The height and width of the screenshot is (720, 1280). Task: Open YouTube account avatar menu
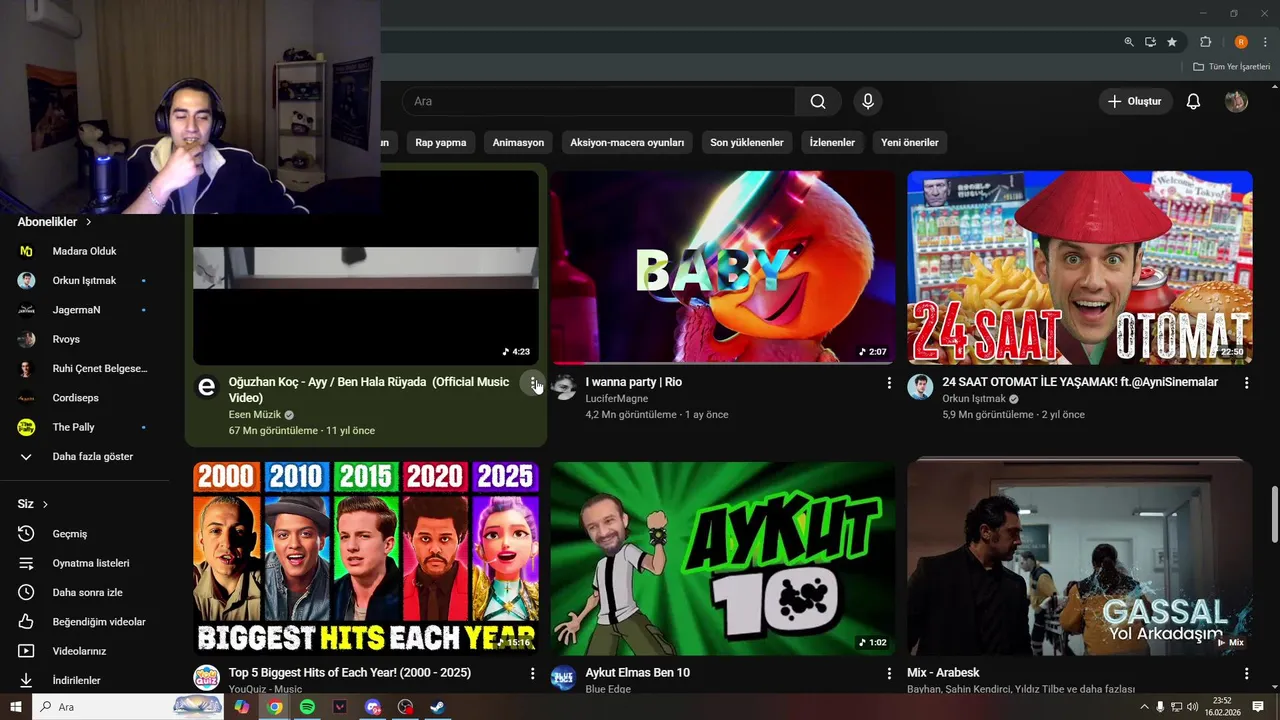point(1237,101)
